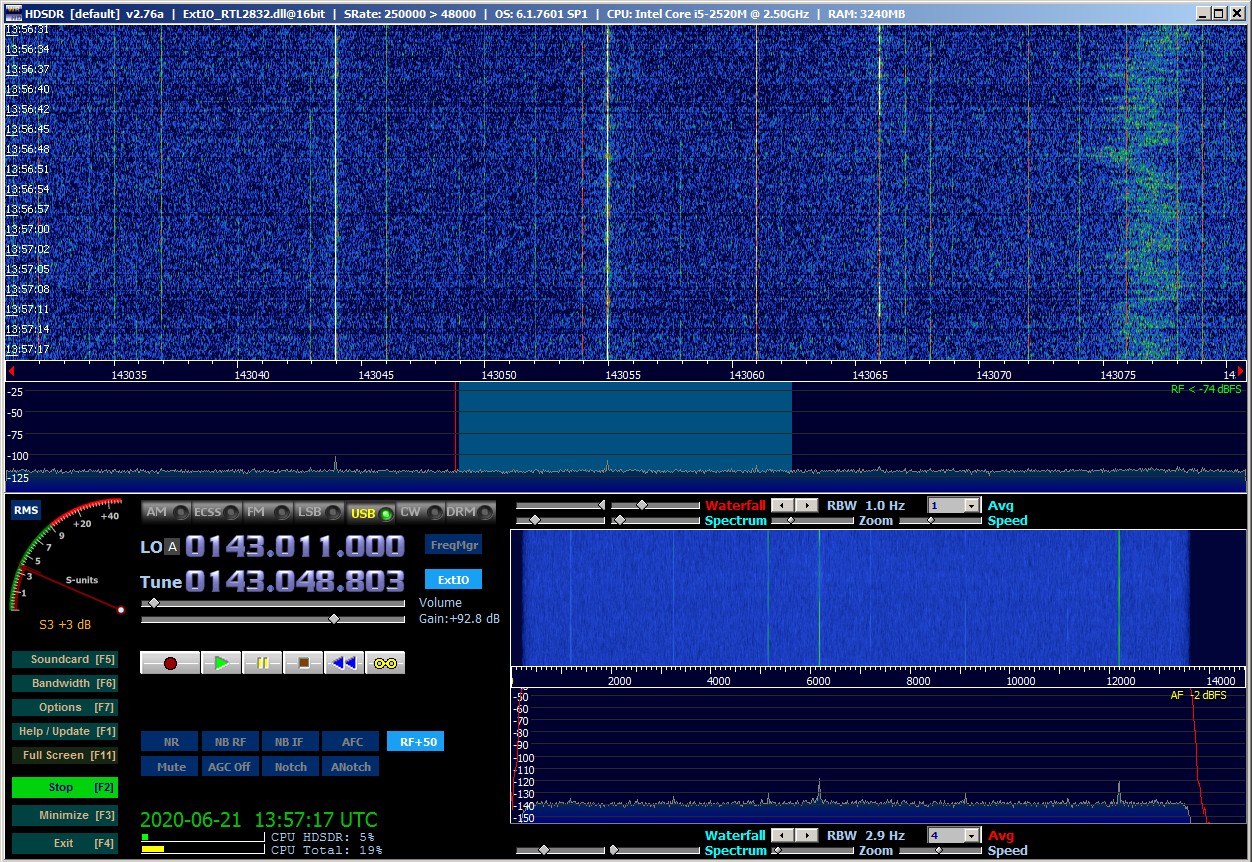1252x862 pixels.
Task: Click the upper Spectrum label
Action: (735, 520)
